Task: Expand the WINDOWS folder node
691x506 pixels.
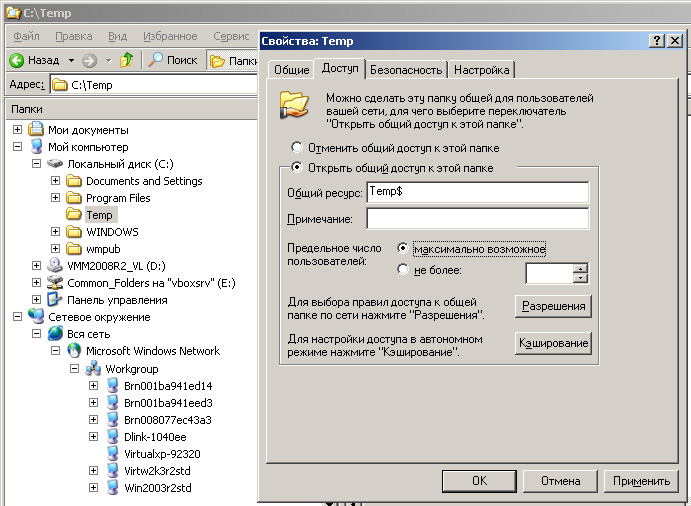Action: coord(55,232)
